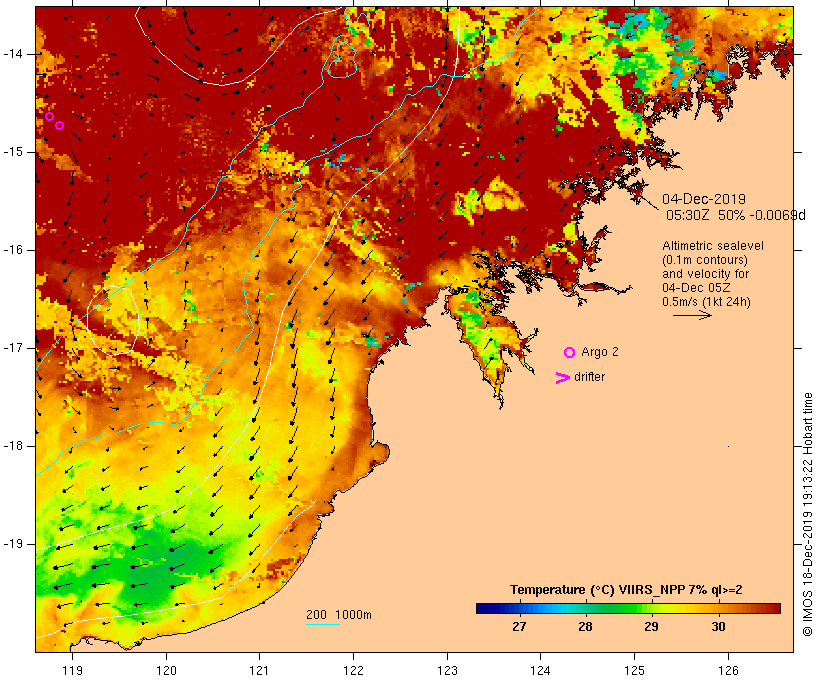Click the cyan 200m contour legend line
Viewport: 820px width, 680px height.
323,624
